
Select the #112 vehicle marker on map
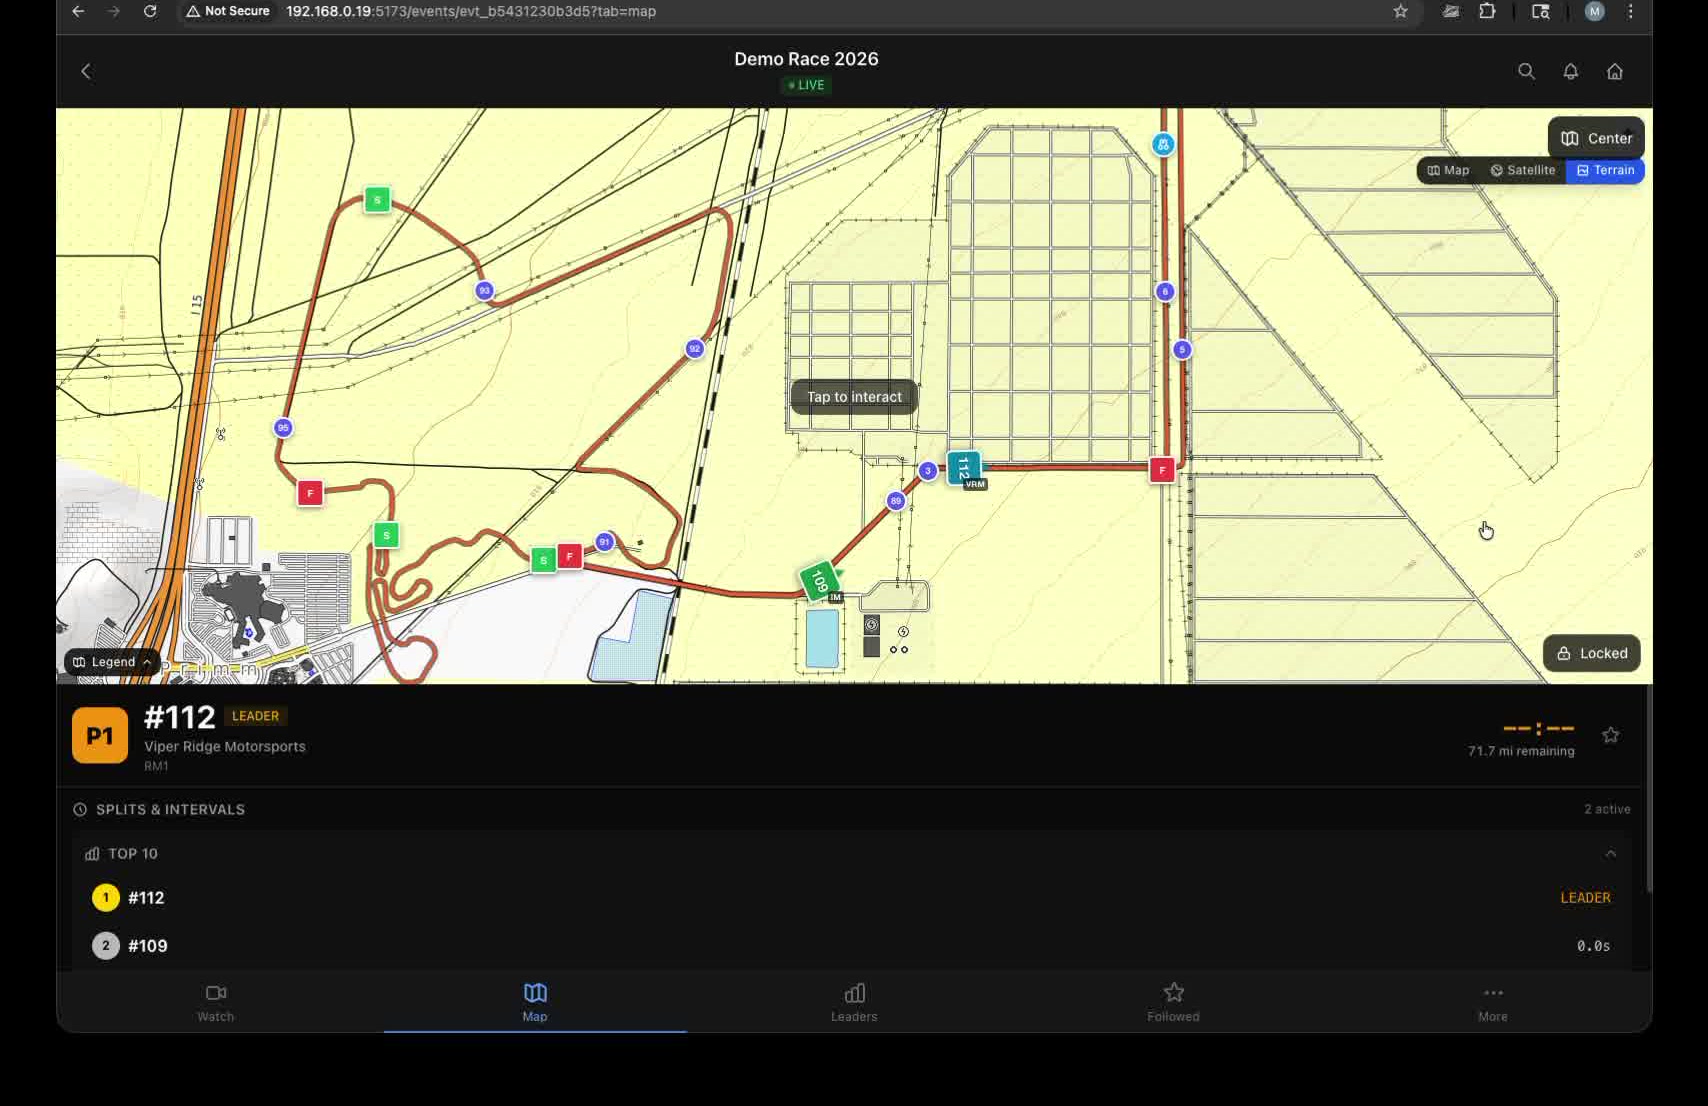click(963, 468)
